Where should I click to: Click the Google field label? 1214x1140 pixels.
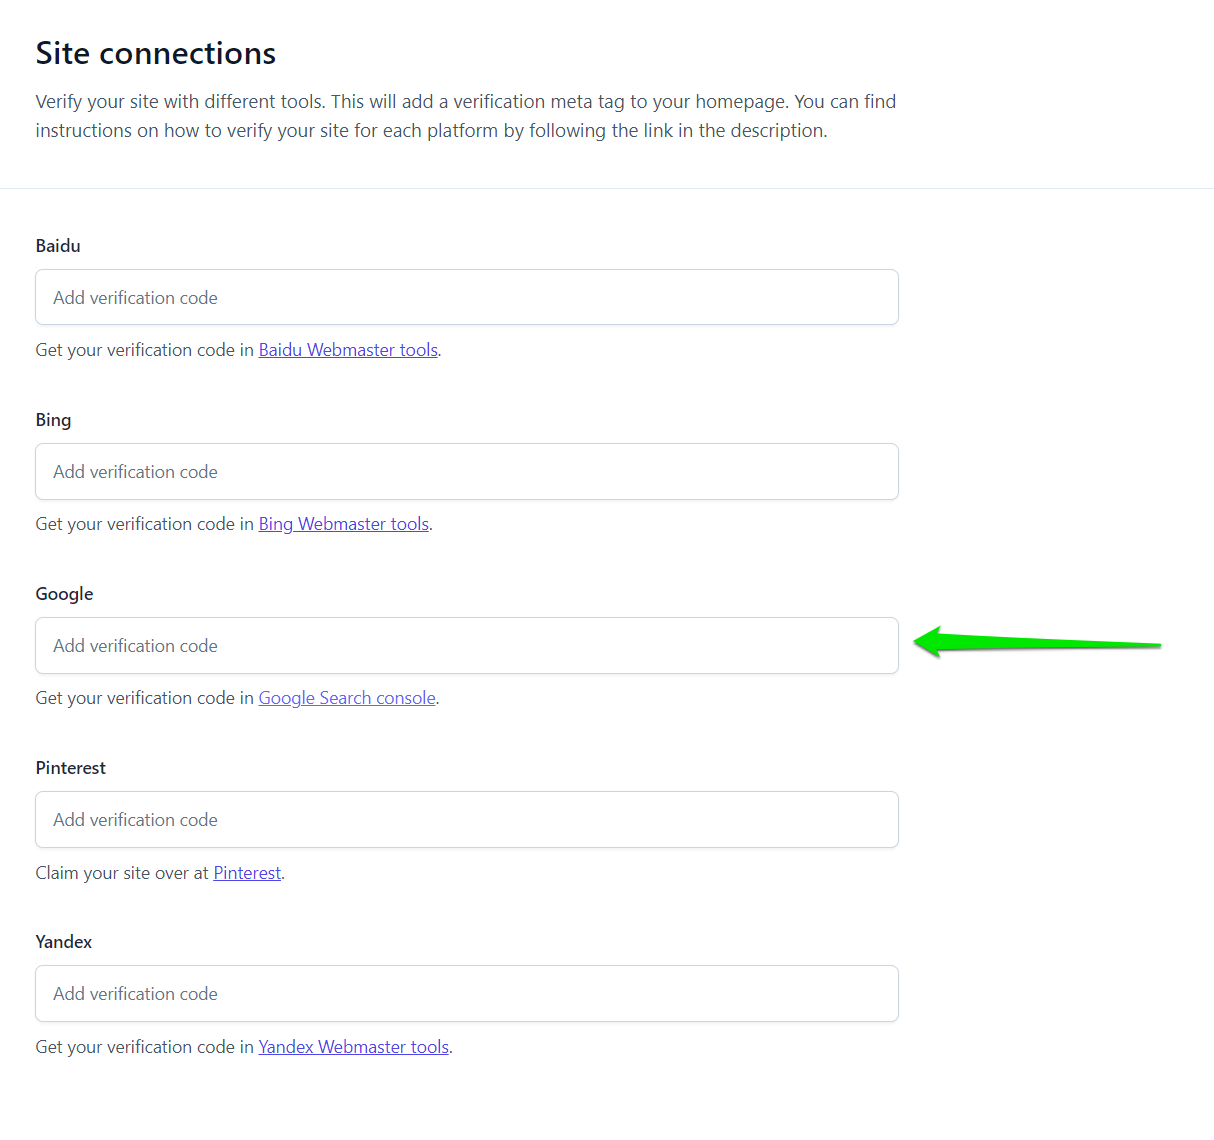pos(64,594)
